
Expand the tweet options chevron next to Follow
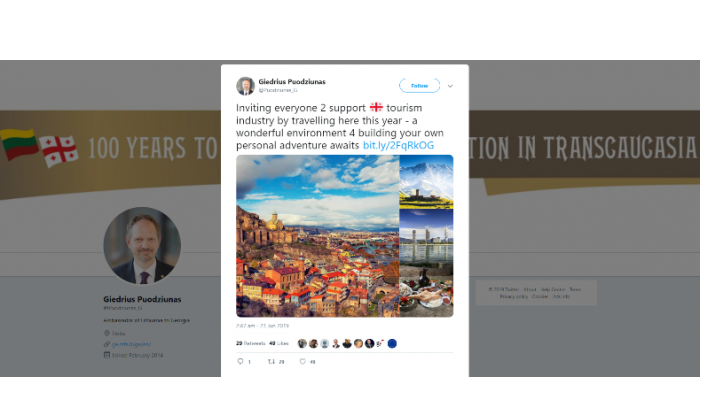[x=450, y=86]
